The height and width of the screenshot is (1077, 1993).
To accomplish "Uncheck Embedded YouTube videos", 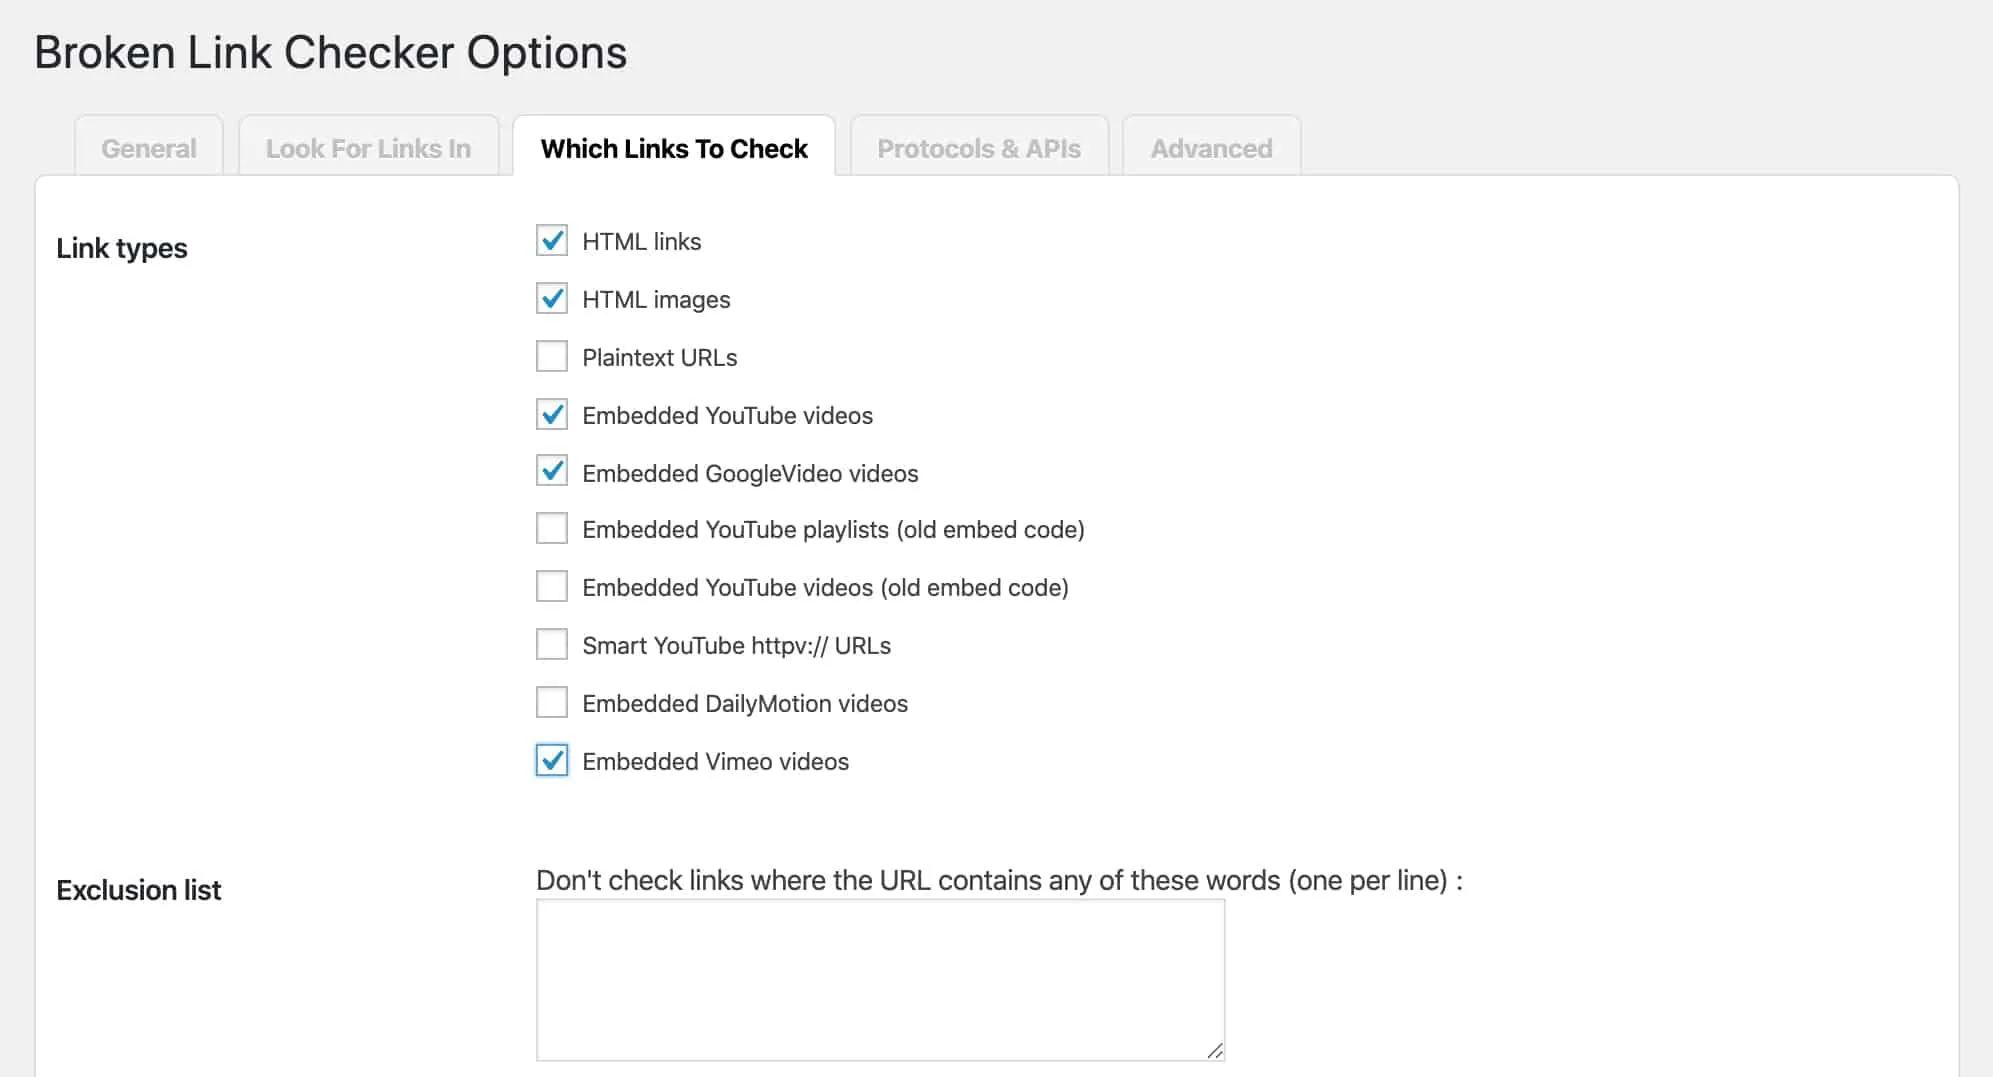I will (552, 415).
